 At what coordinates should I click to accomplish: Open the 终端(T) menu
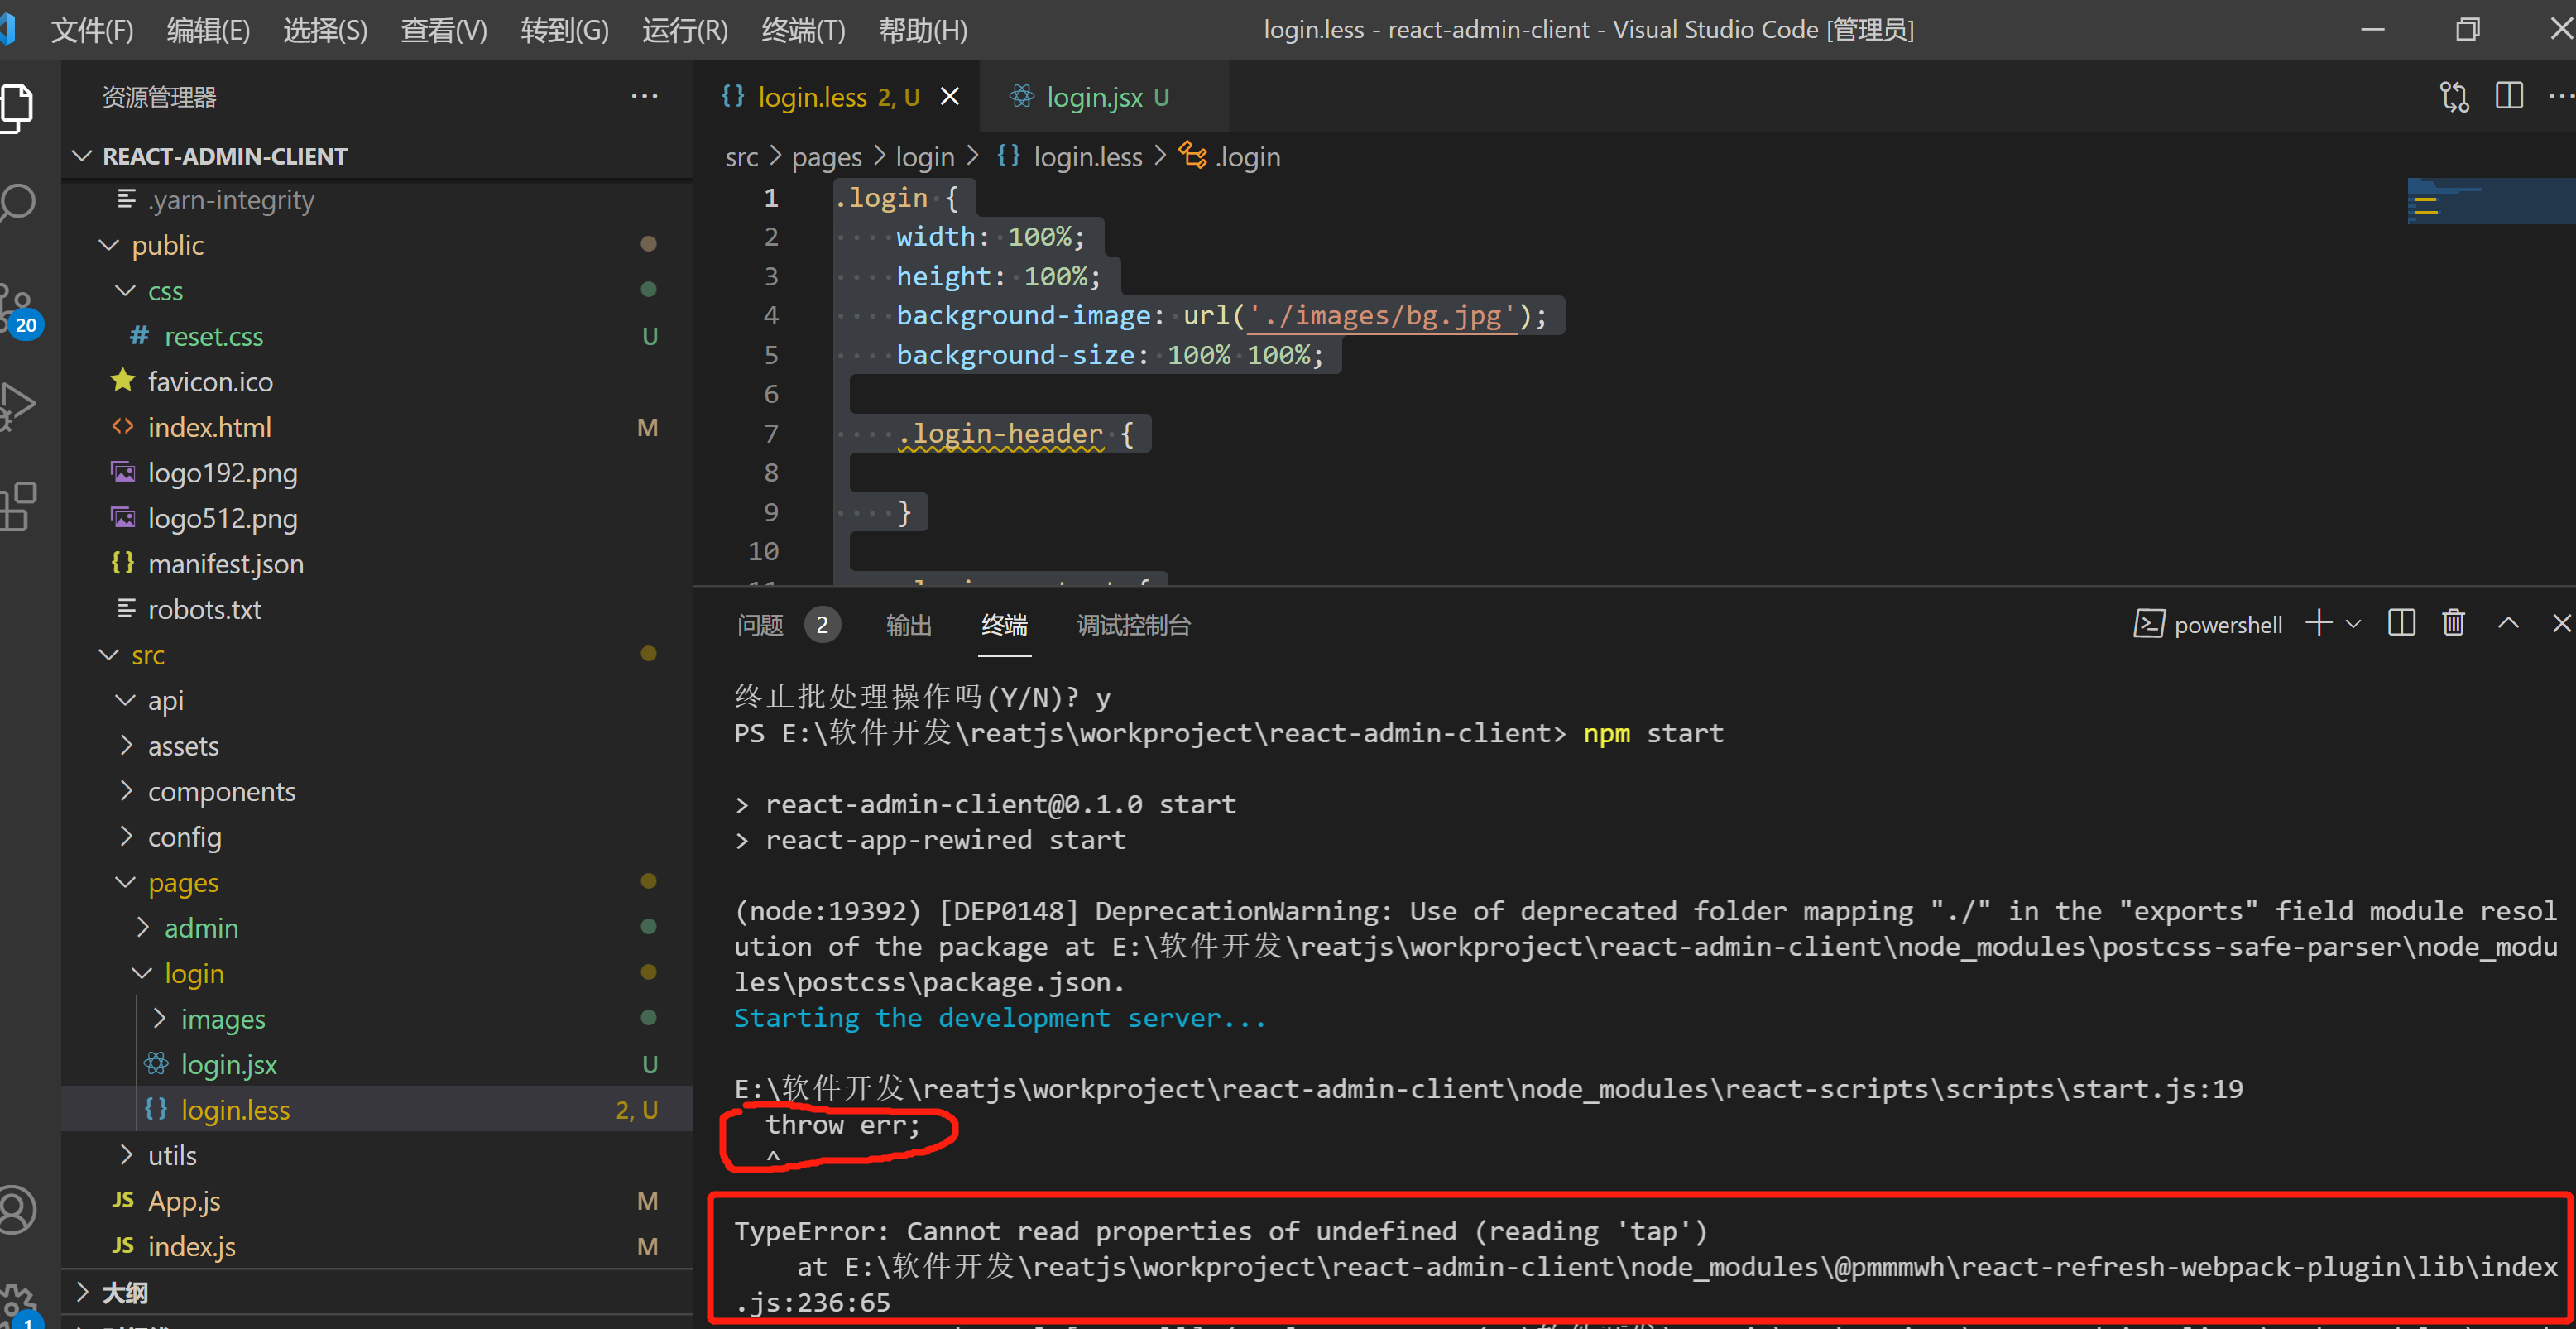click(802, 30)
